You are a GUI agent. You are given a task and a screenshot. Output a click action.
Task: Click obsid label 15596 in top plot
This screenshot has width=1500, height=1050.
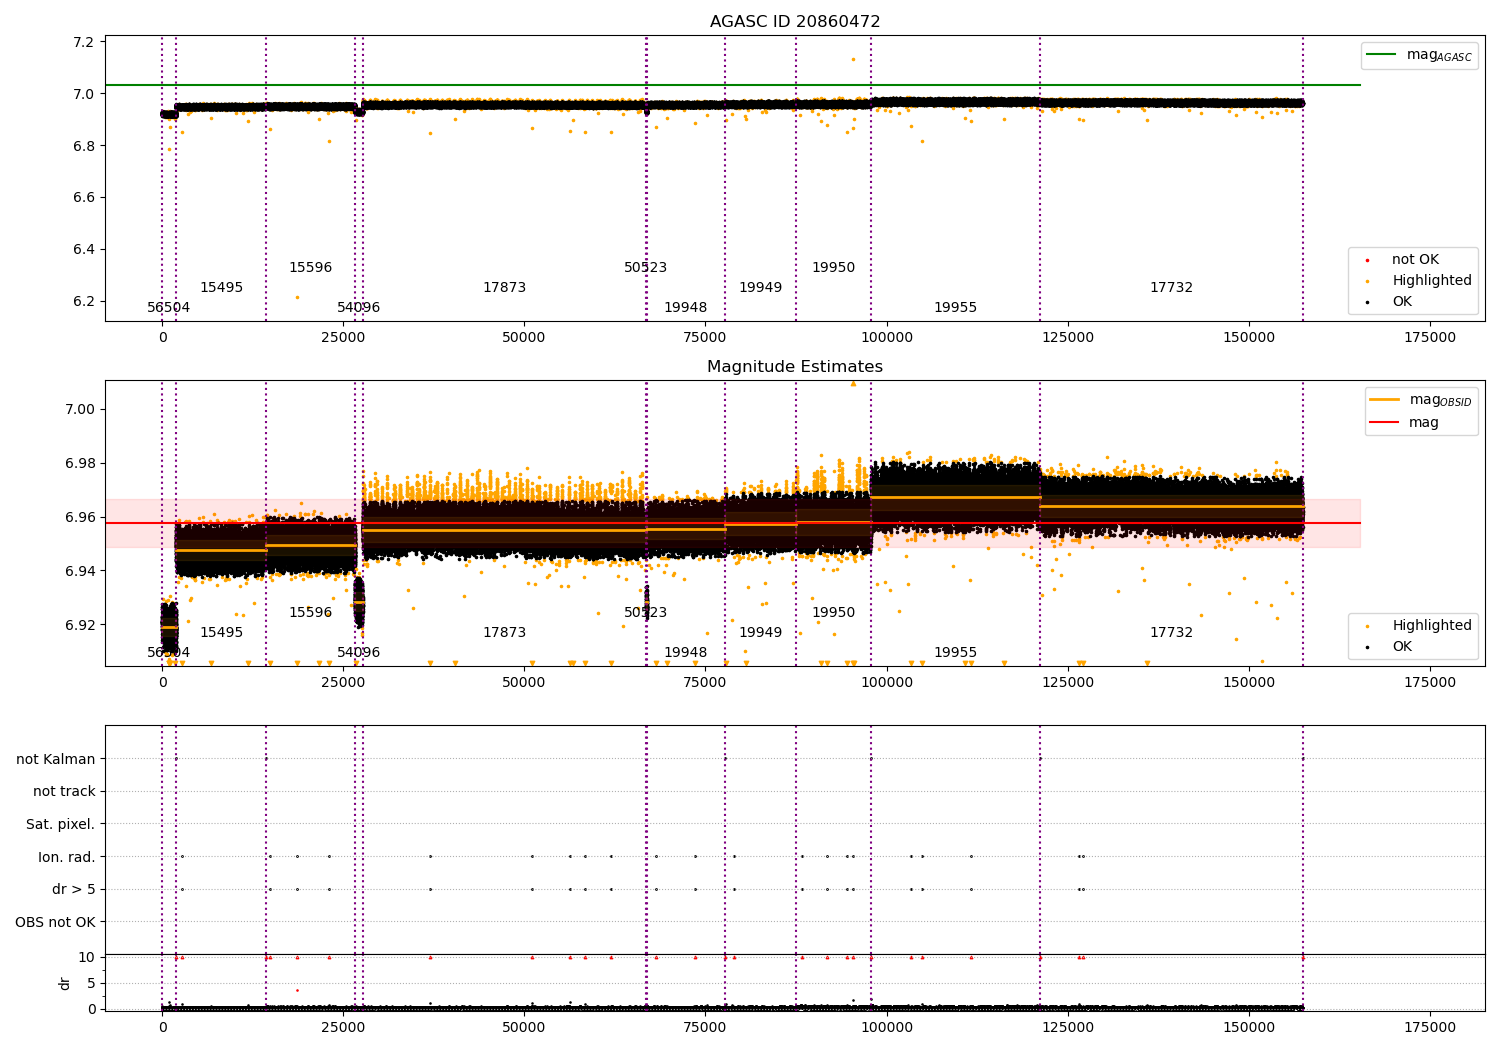pos(310,268)
